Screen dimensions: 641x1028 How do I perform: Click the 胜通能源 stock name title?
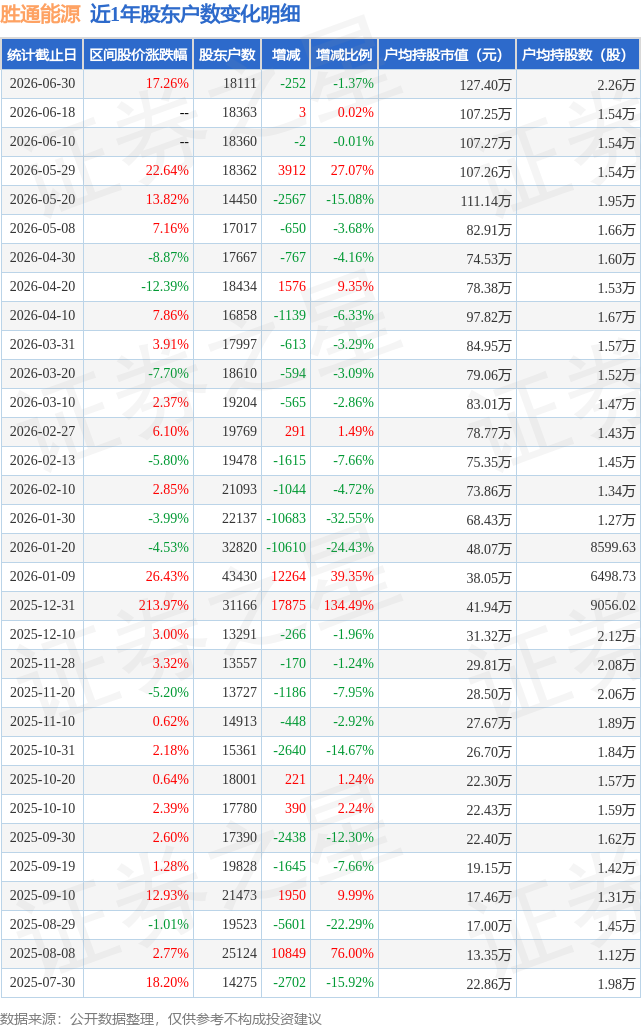click(x=41, y=14)
